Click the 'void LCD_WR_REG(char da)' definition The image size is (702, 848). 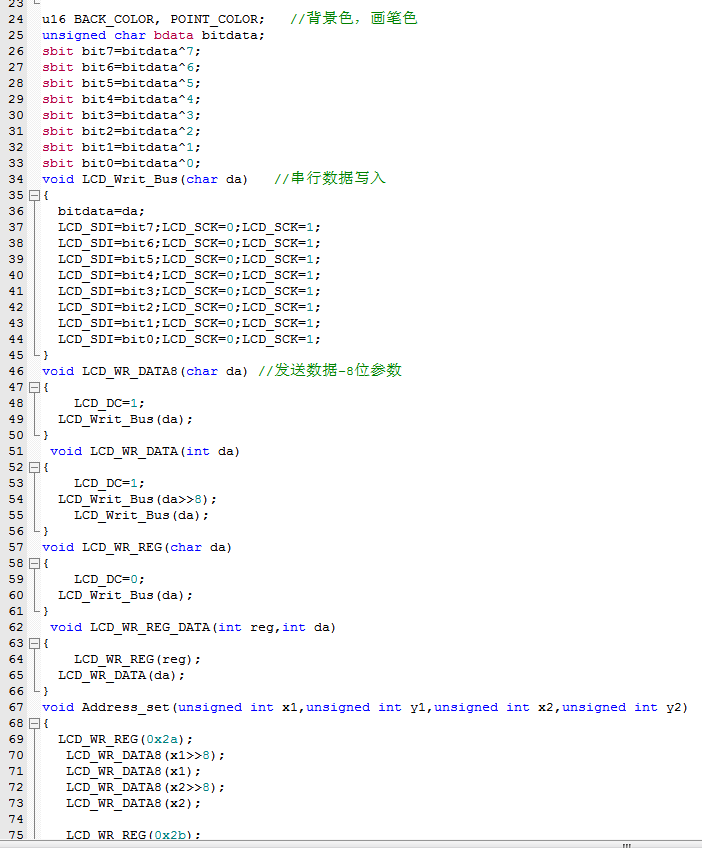coord(137,547)
